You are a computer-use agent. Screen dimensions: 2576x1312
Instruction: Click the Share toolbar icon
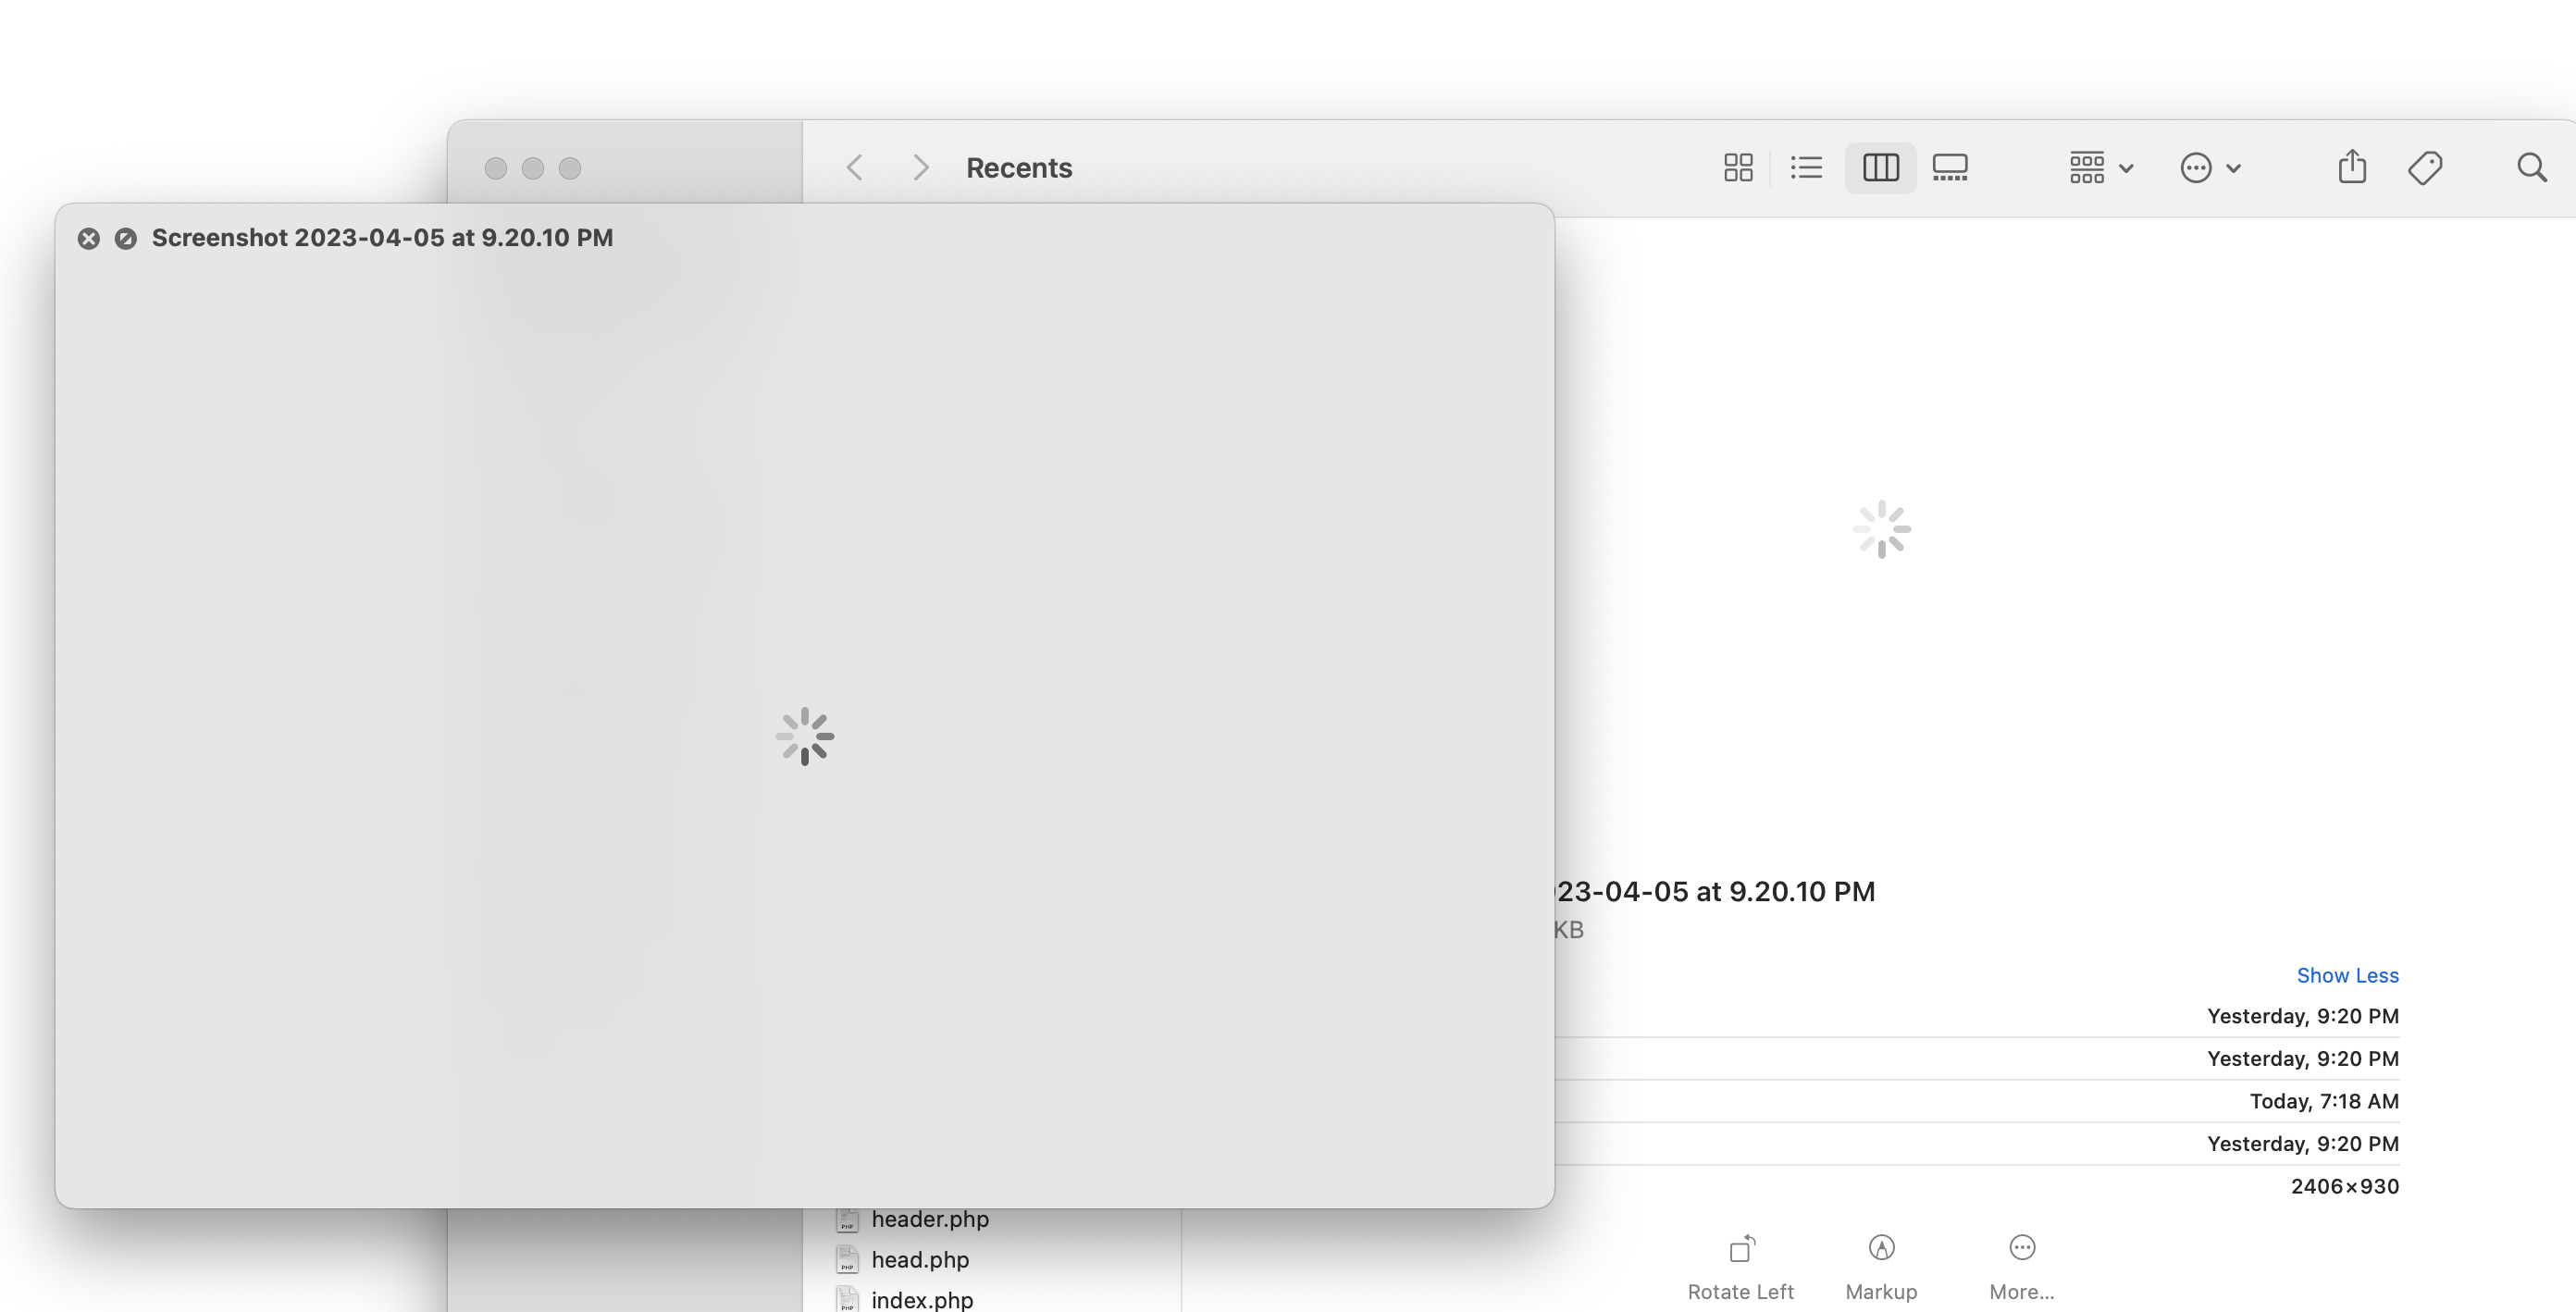(x=2352, y=167)
